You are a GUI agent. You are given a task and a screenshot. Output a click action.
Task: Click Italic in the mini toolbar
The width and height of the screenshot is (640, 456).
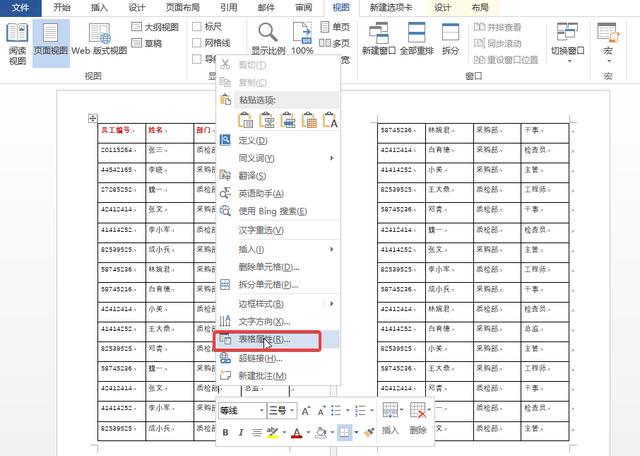point(241,432)
